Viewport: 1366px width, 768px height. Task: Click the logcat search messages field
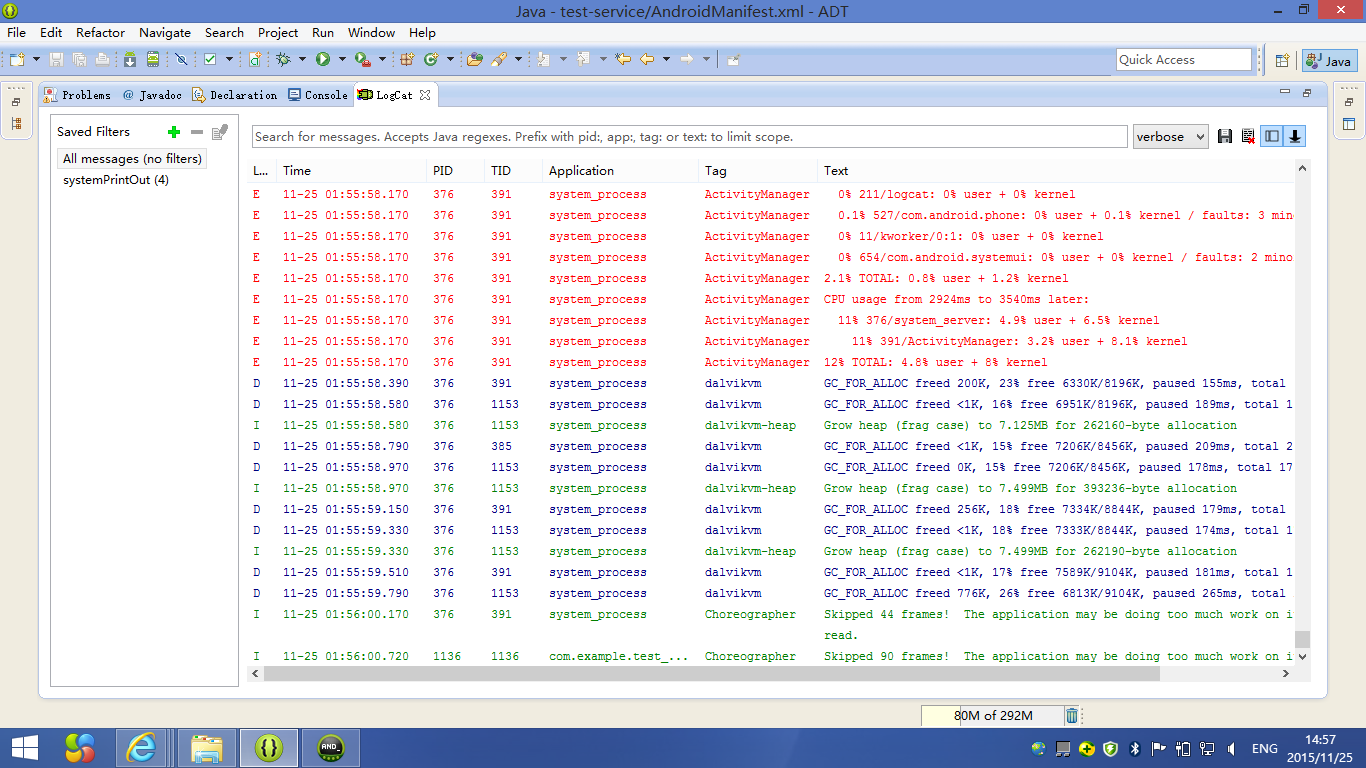click(689, 137)
